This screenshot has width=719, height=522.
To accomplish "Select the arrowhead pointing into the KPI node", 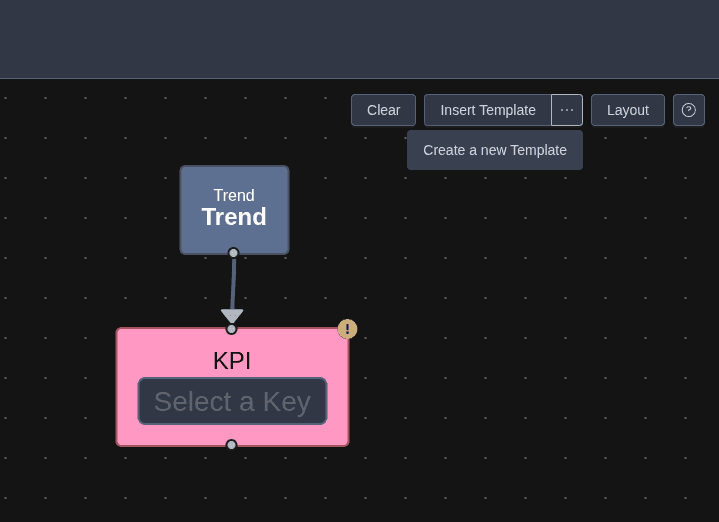I will click(x=232, y=315).
